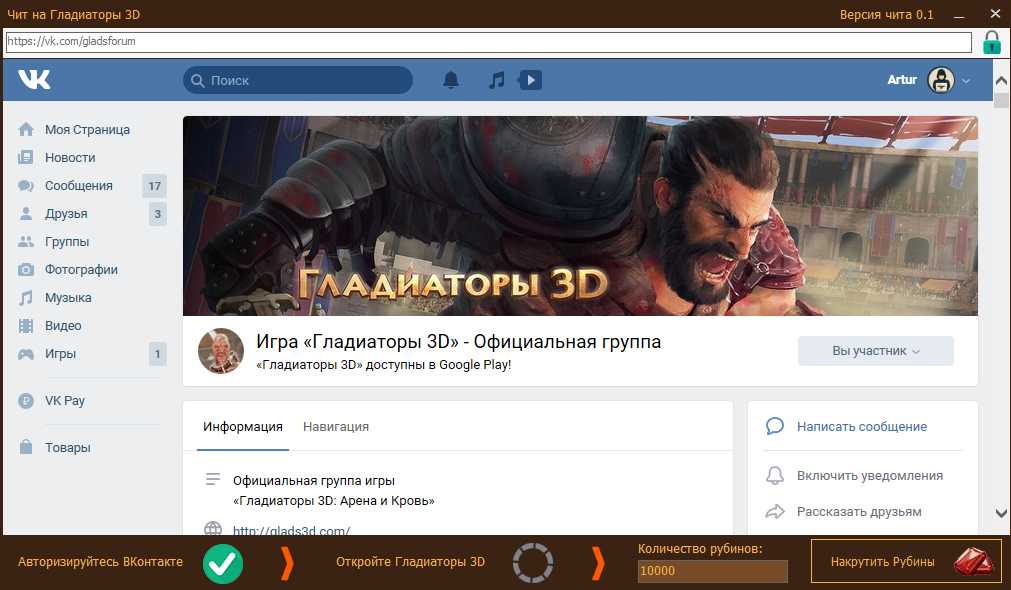The image size is (1011, 590).
Task: Expand the profile menu arrow next to Artur
Action: (966, 81)
